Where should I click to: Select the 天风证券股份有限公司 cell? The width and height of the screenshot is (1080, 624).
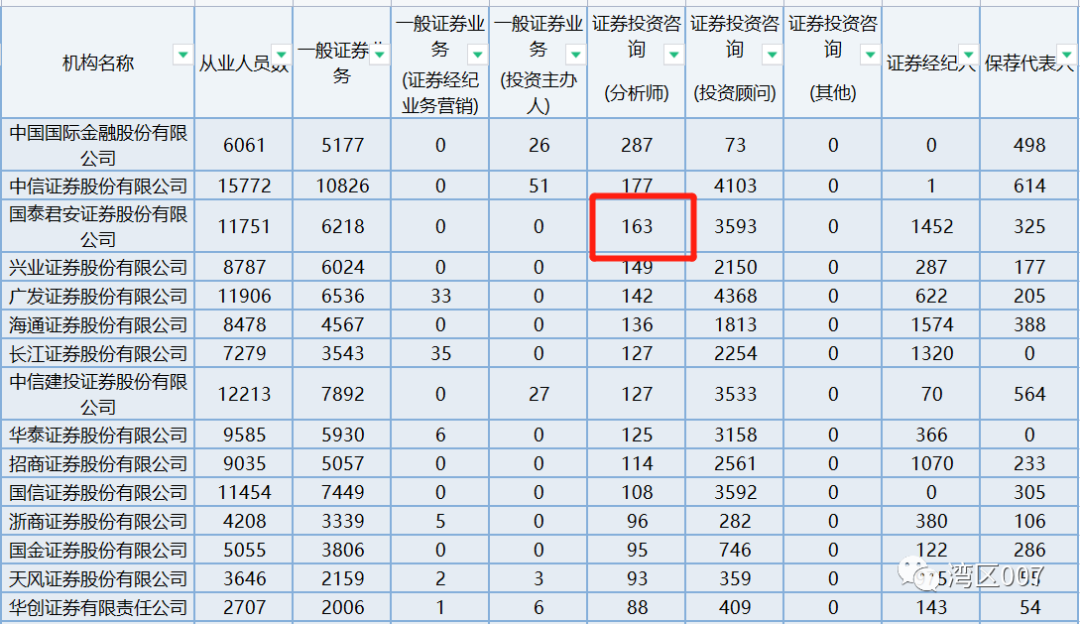click(x=98, y=579)
